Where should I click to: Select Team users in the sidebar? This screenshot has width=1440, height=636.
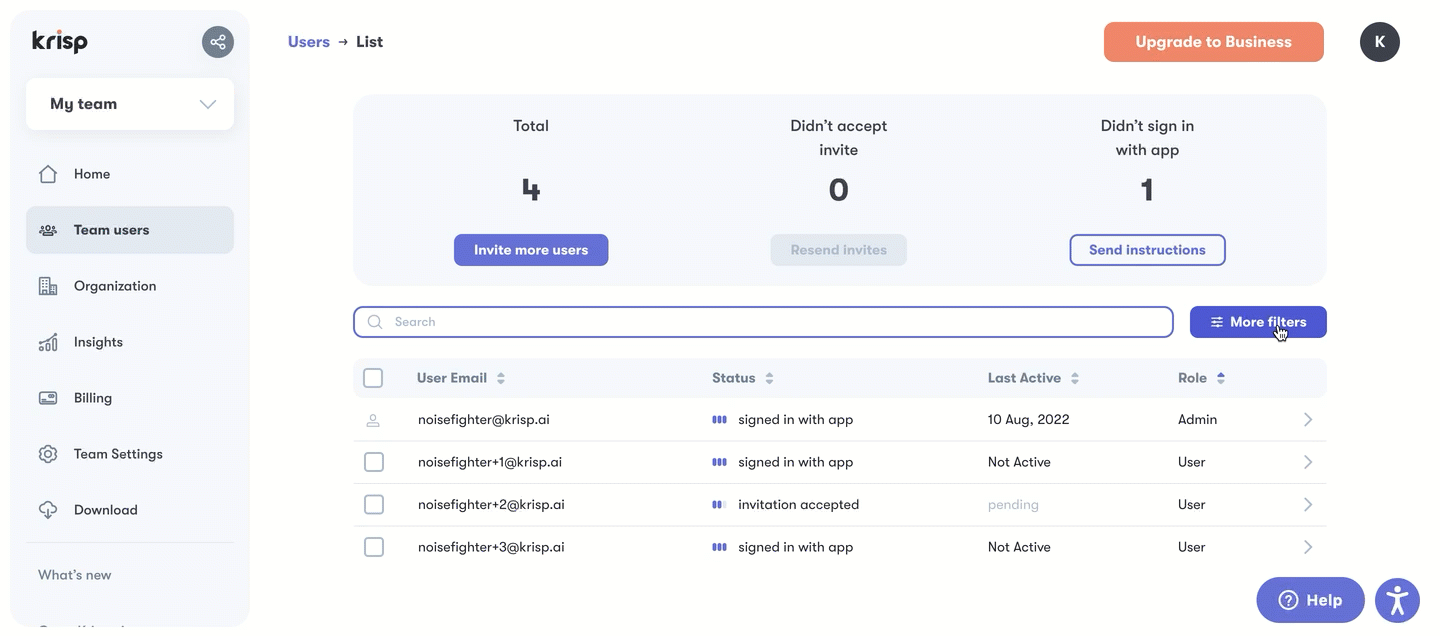coord(130,230)
